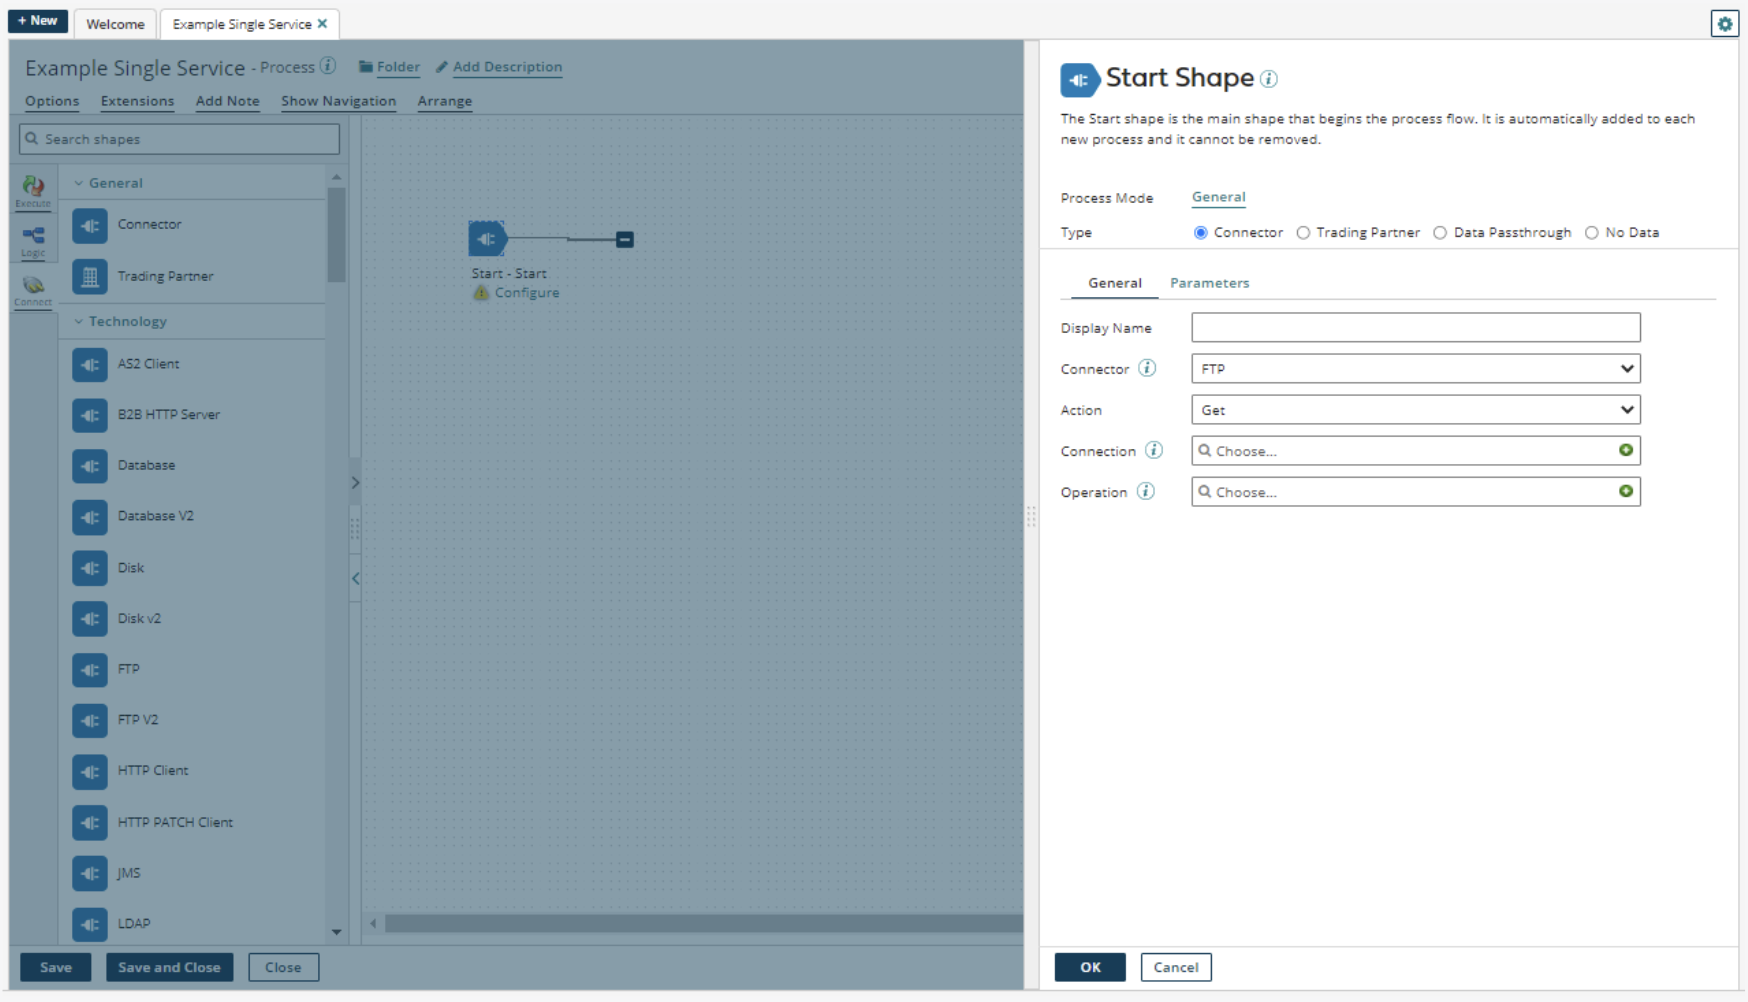This screenshot has width=1748, height=1002.
Task: Click the canvas horizontal scrollbar
Action: [700, 923]
